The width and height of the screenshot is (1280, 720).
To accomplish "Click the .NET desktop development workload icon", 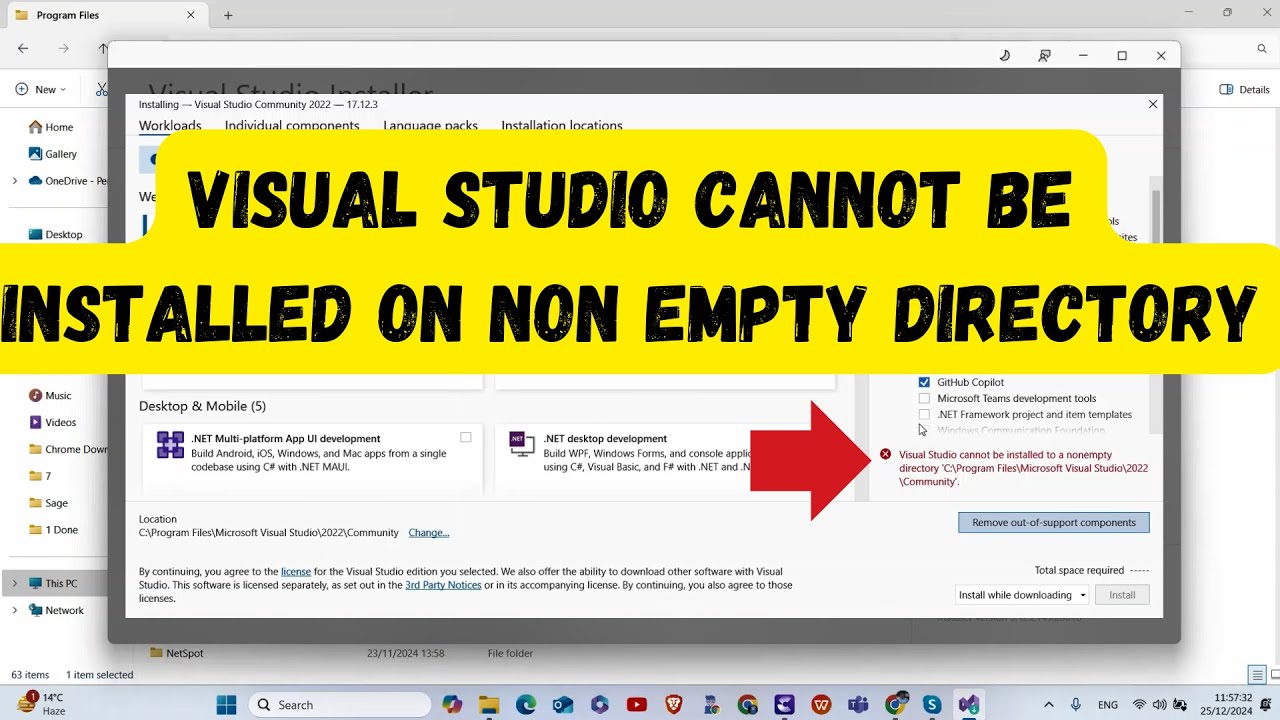I will coord(522,445).
